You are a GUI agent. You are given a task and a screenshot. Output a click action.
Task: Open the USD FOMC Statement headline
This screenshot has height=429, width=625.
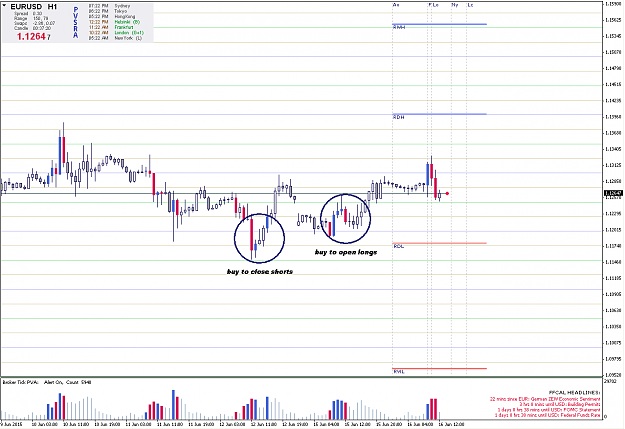pyautogui.click(x=549, y=409)
